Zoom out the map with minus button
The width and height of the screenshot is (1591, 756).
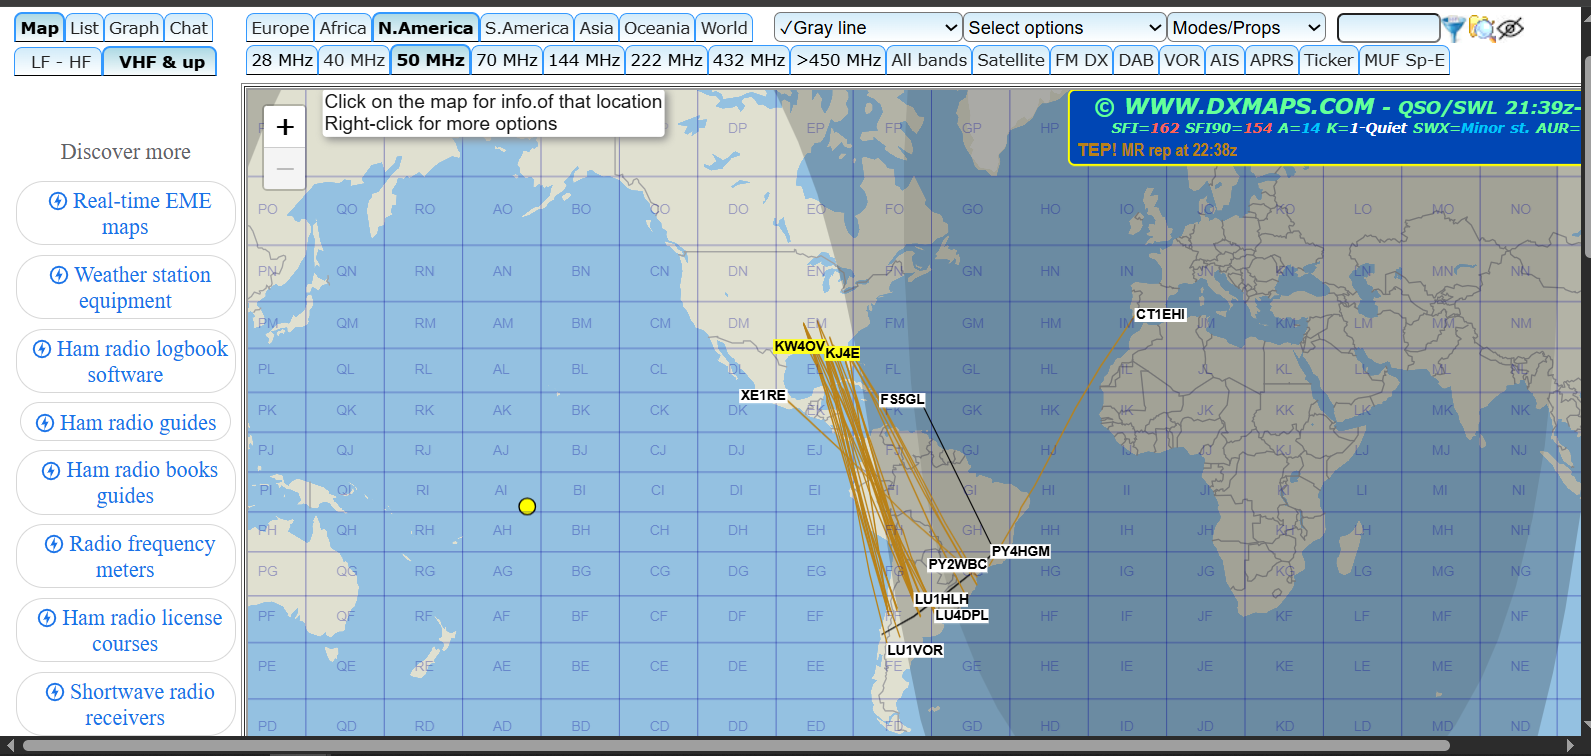tap(285, 169)
